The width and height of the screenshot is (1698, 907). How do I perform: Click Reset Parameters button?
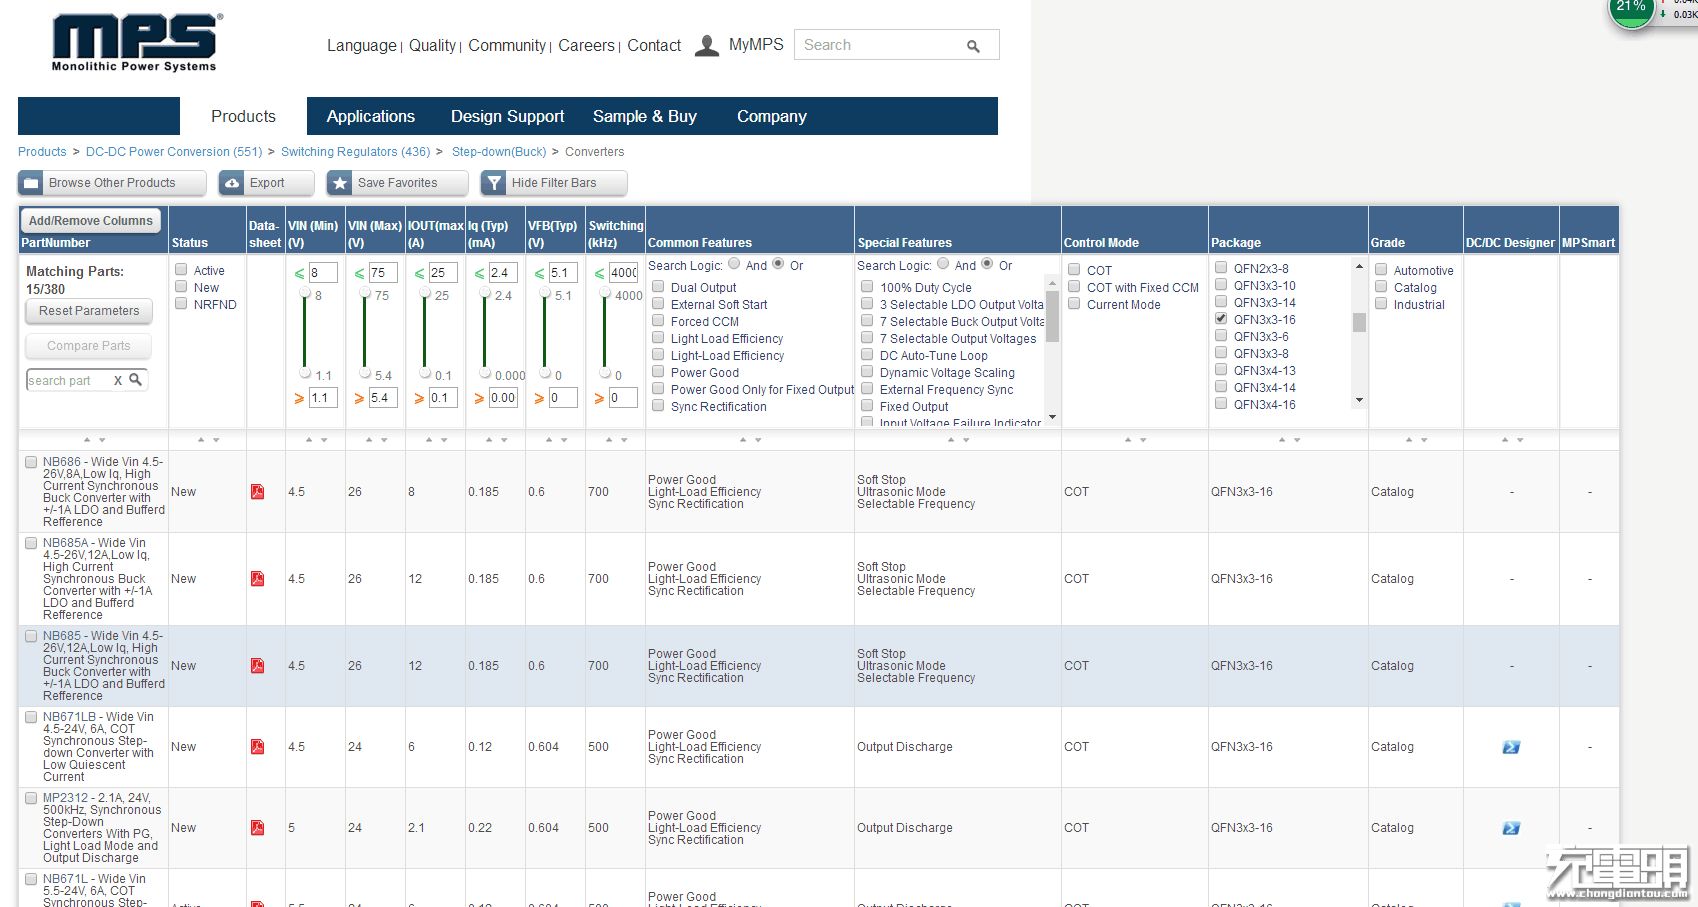coord(89,311)
